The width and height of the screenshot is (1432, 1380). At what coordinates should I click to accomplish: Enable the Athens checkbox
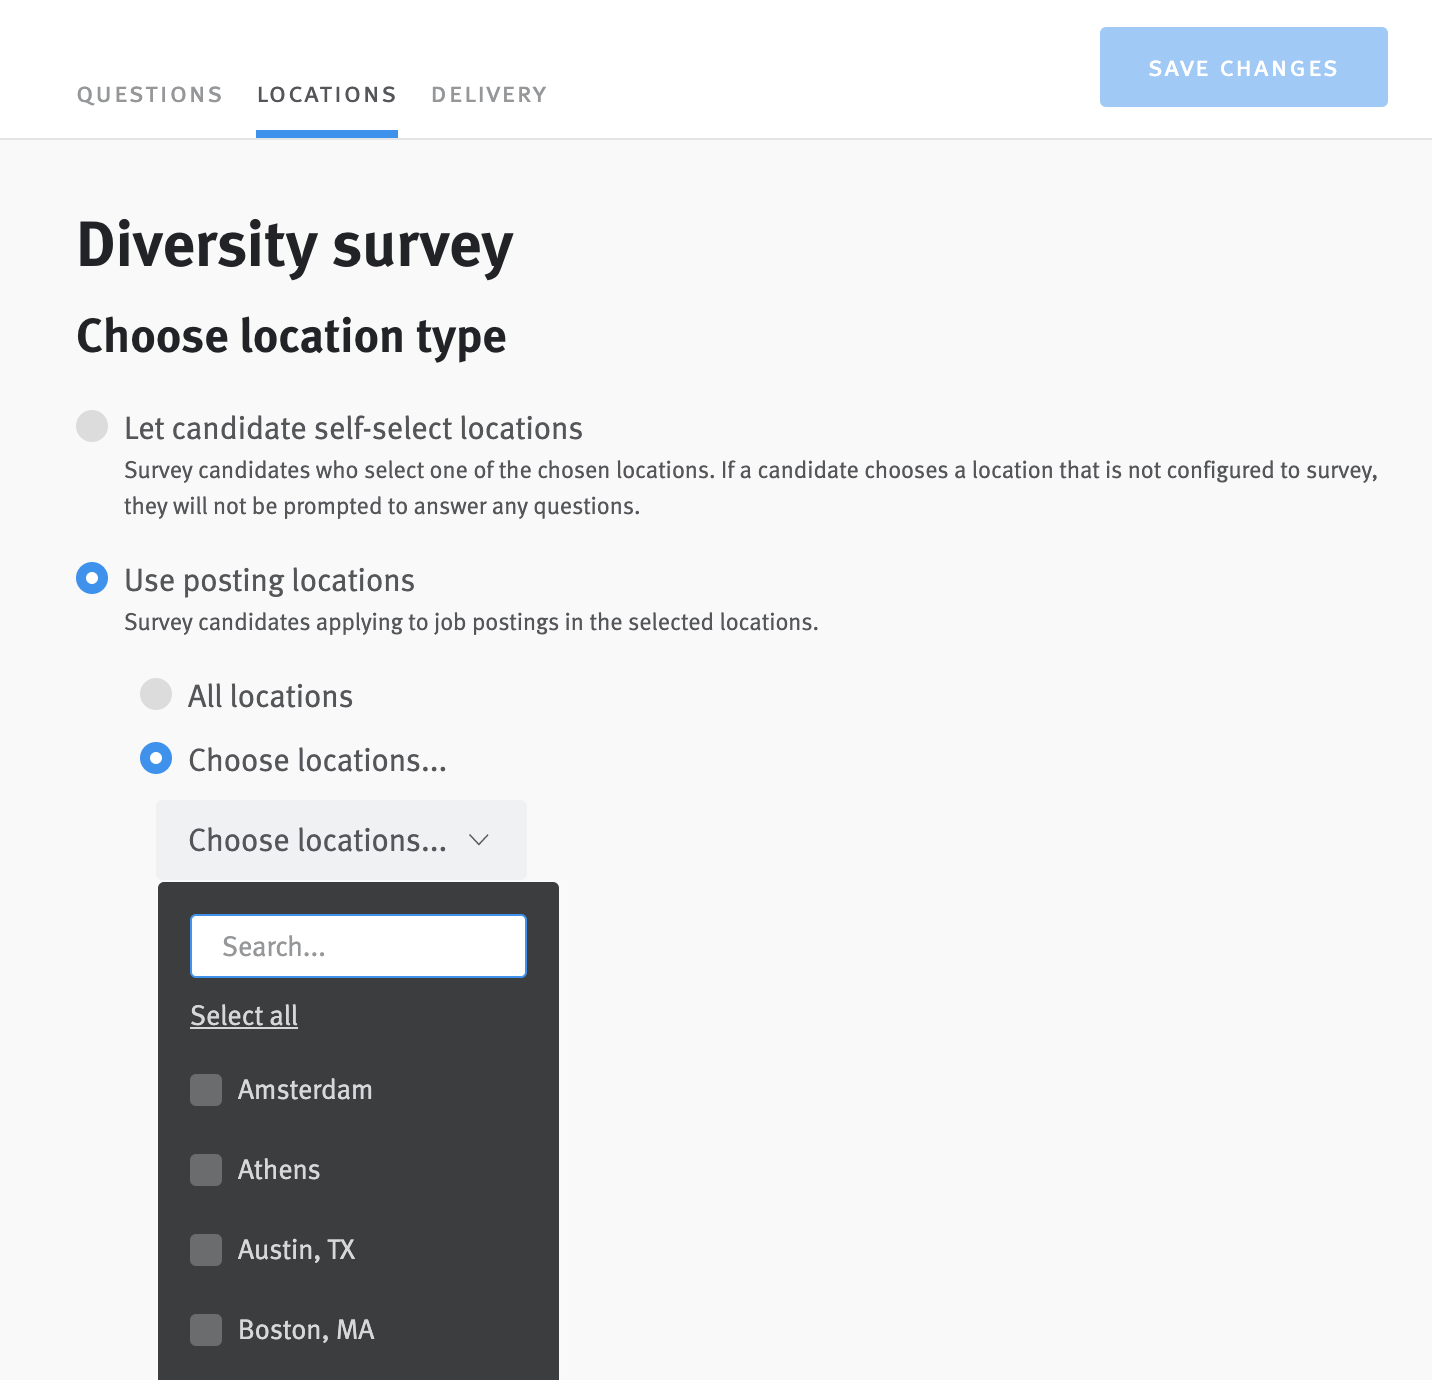coord(205,1170)
